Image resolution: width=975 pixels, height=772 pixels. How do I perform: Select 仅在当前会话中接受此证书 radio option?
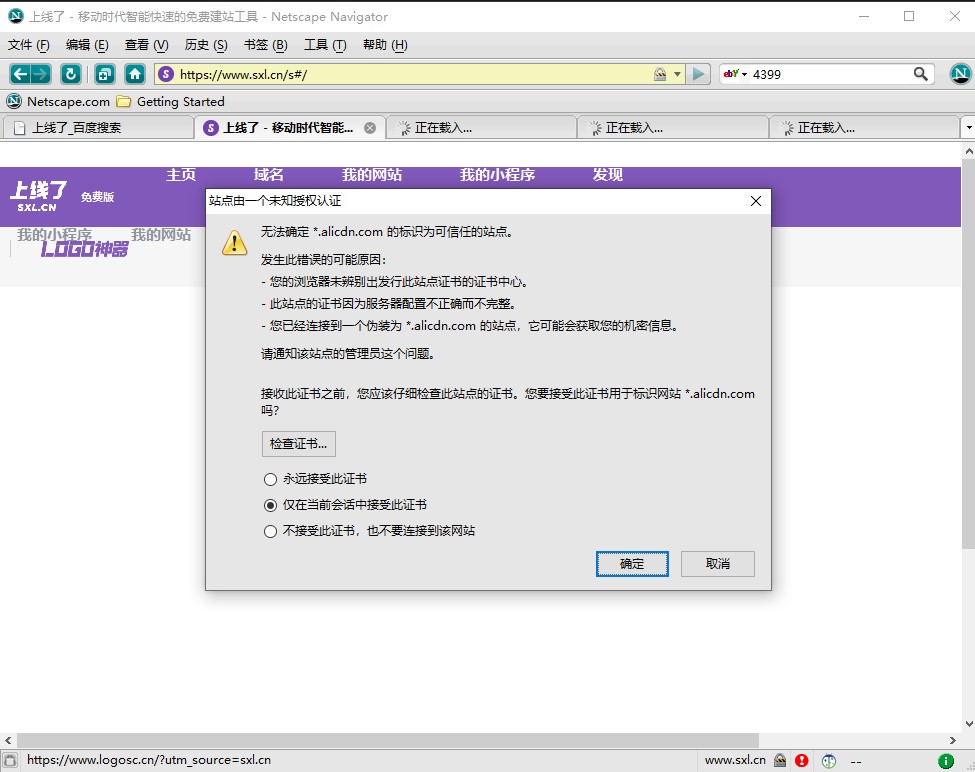pyautogui.click(x=270, y=505)
